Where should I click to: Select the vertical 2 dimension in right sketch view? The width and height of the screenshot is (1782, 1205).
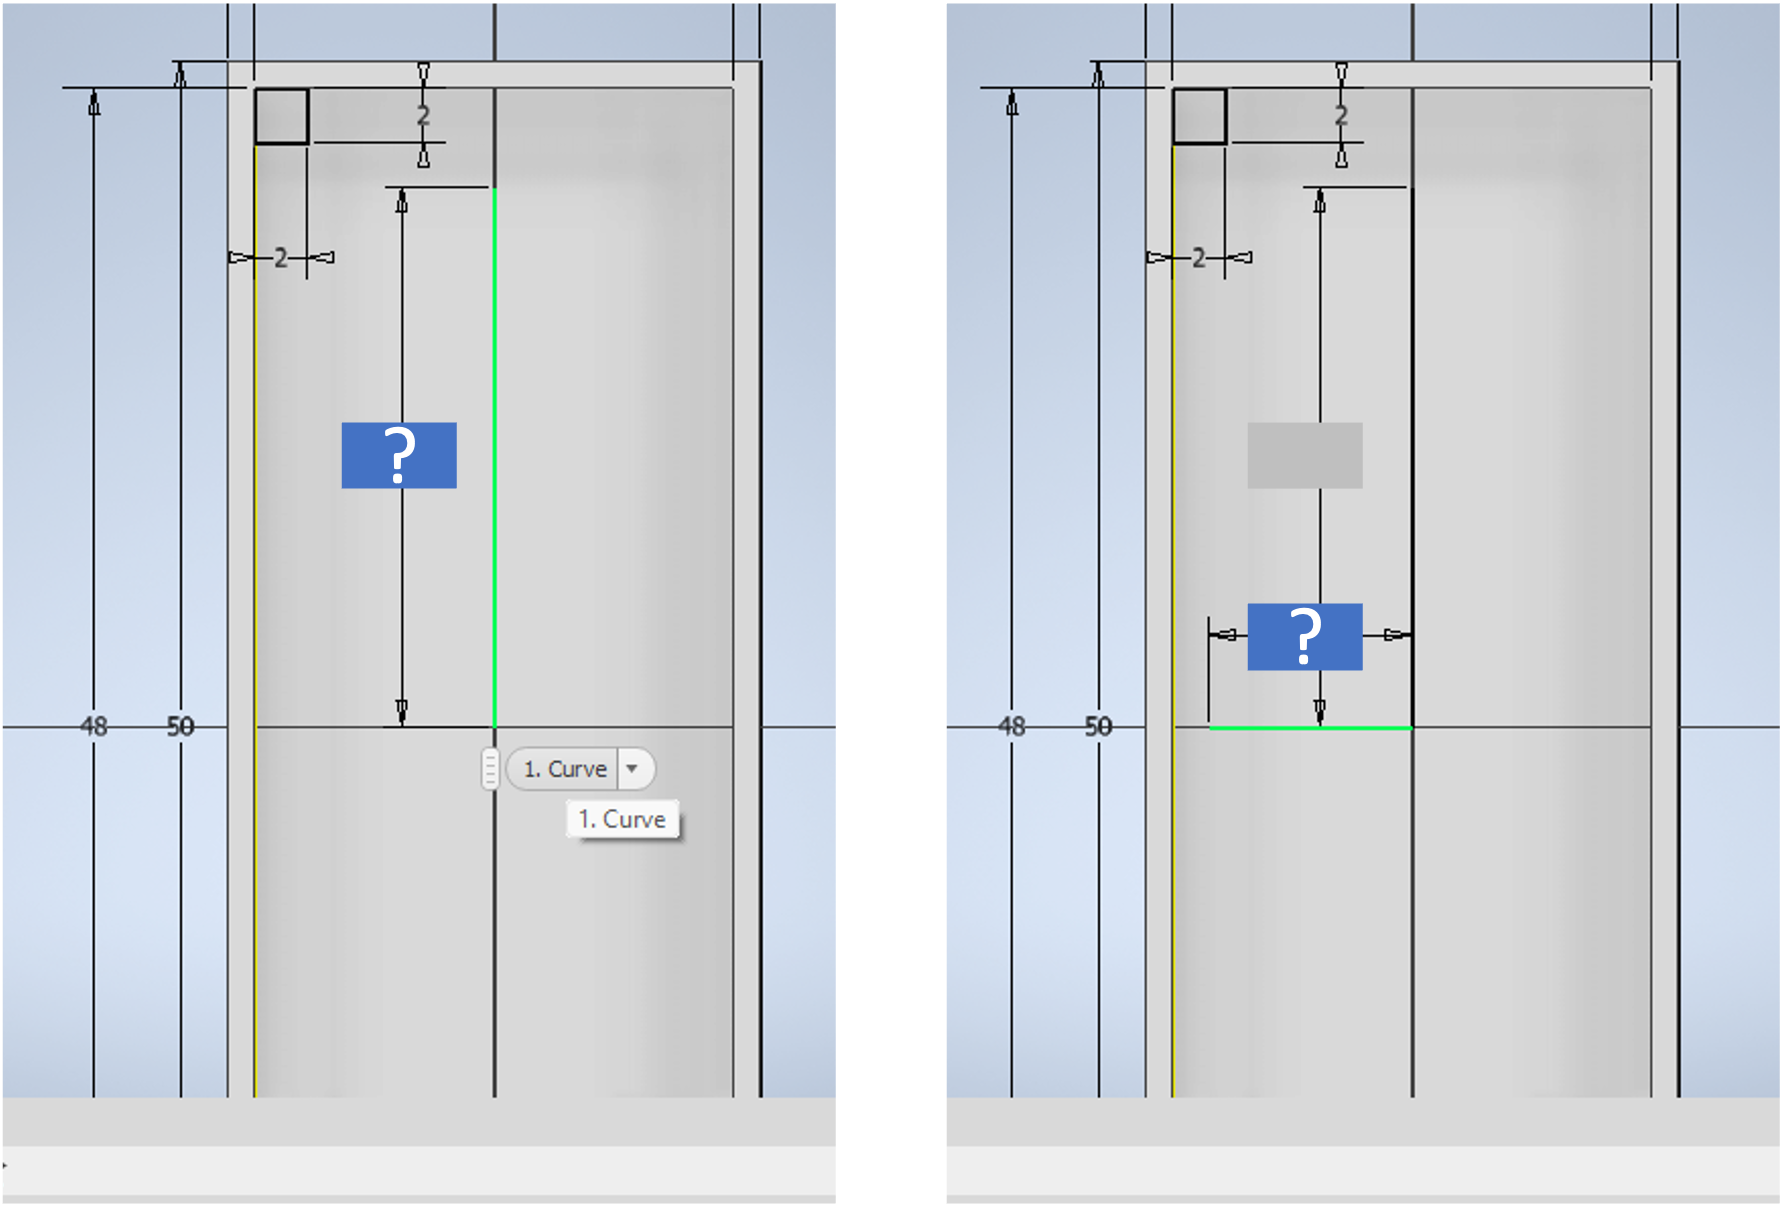(x=1342, y=116)
